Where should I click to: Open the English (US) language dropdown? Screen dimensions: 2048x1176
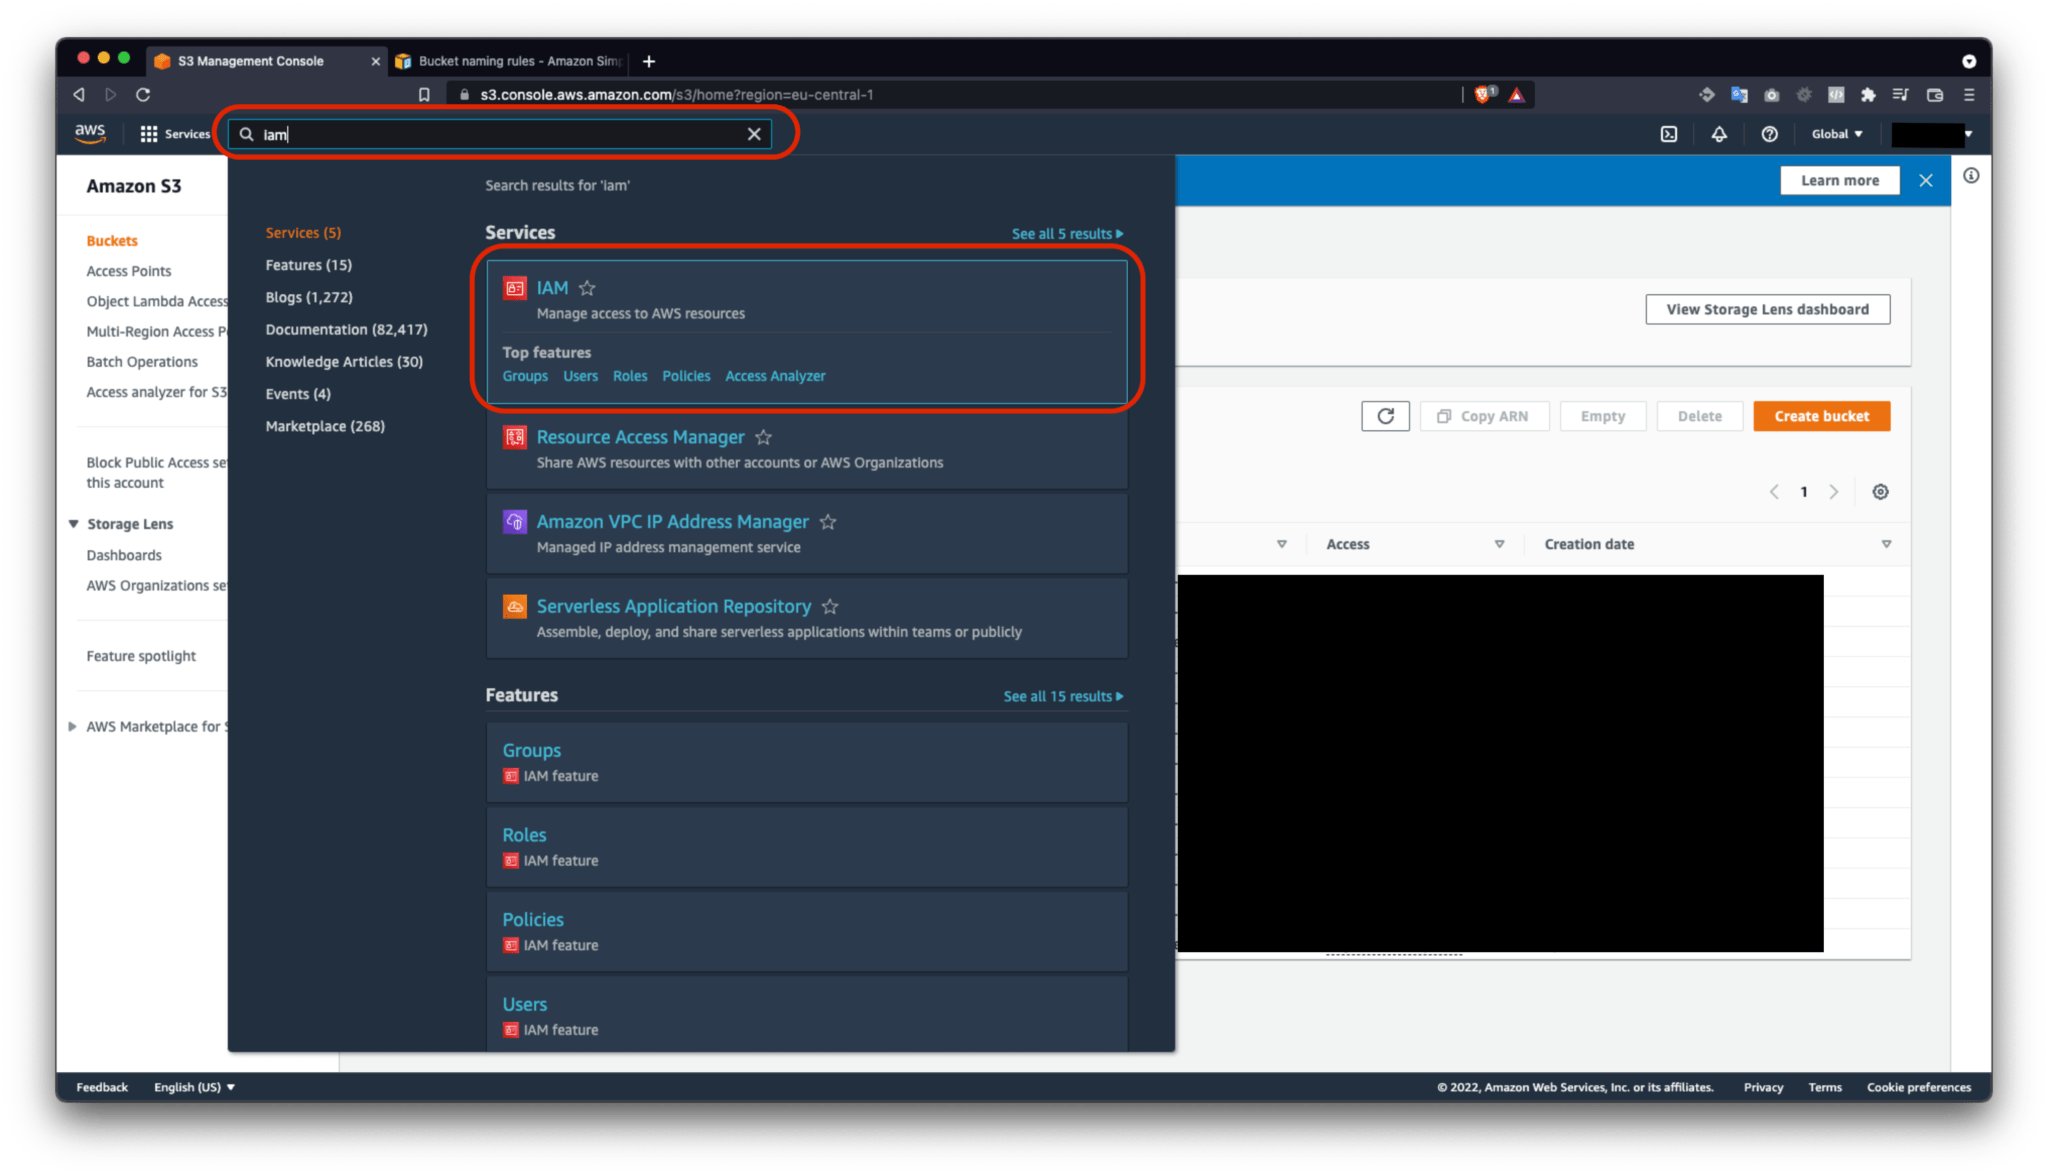[193, 1087]
